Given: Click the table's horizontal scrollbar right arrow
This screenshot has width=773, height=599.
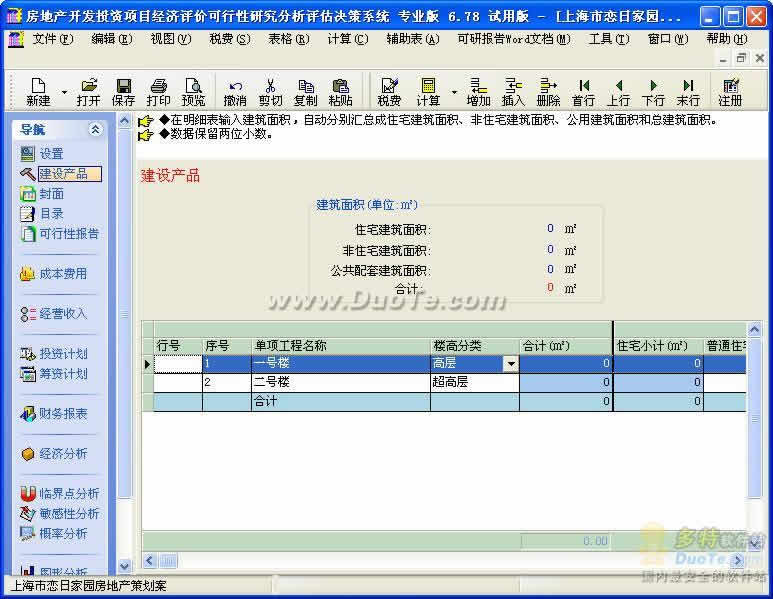Looking at the screenshot, I should (x=738, y=561).
